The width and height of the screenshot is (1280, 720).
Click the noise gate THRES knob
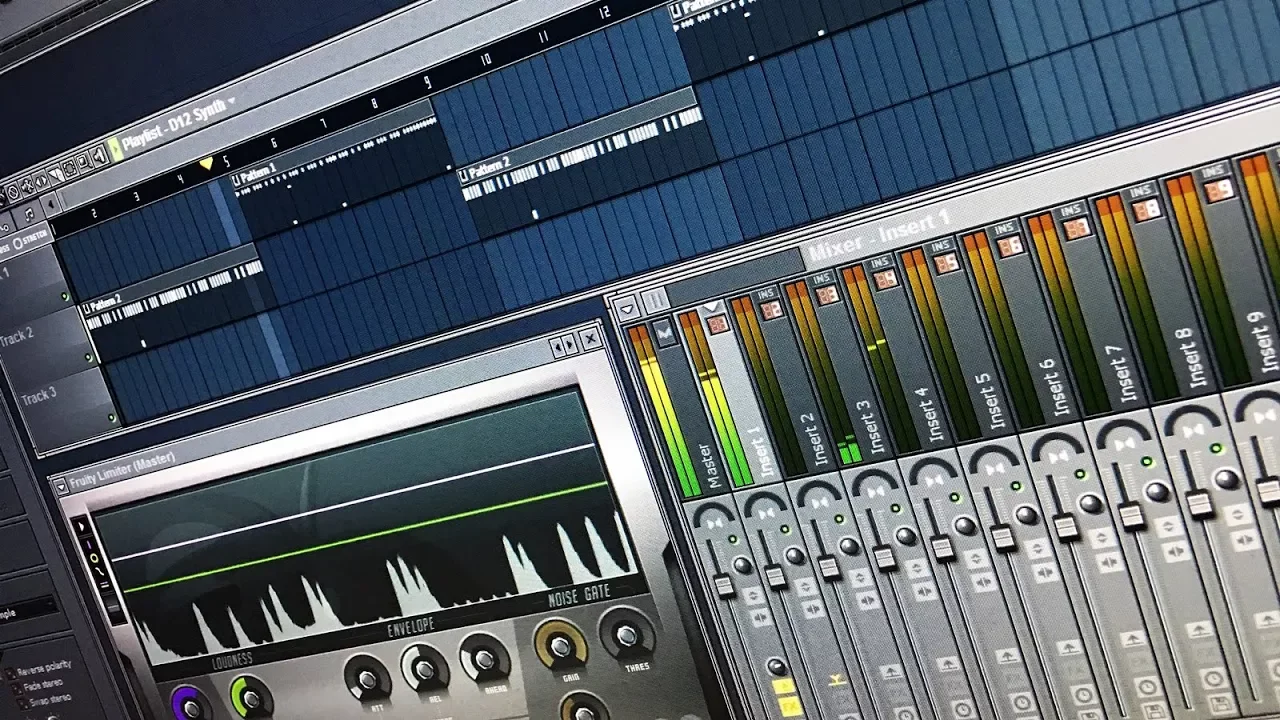point(626,634)
